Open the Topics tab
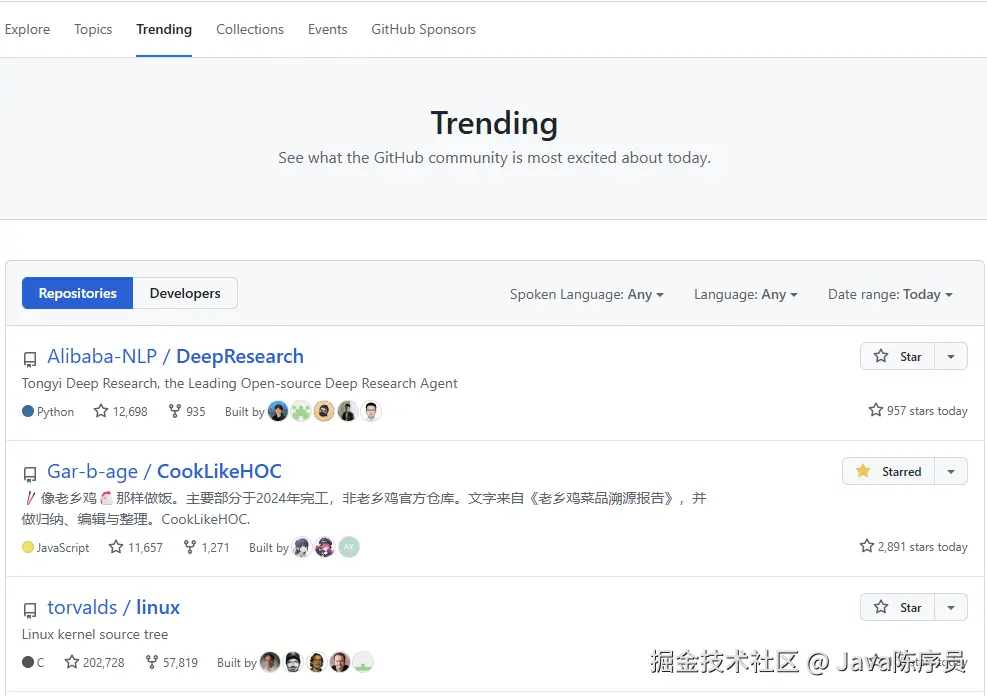 point(93,30)
